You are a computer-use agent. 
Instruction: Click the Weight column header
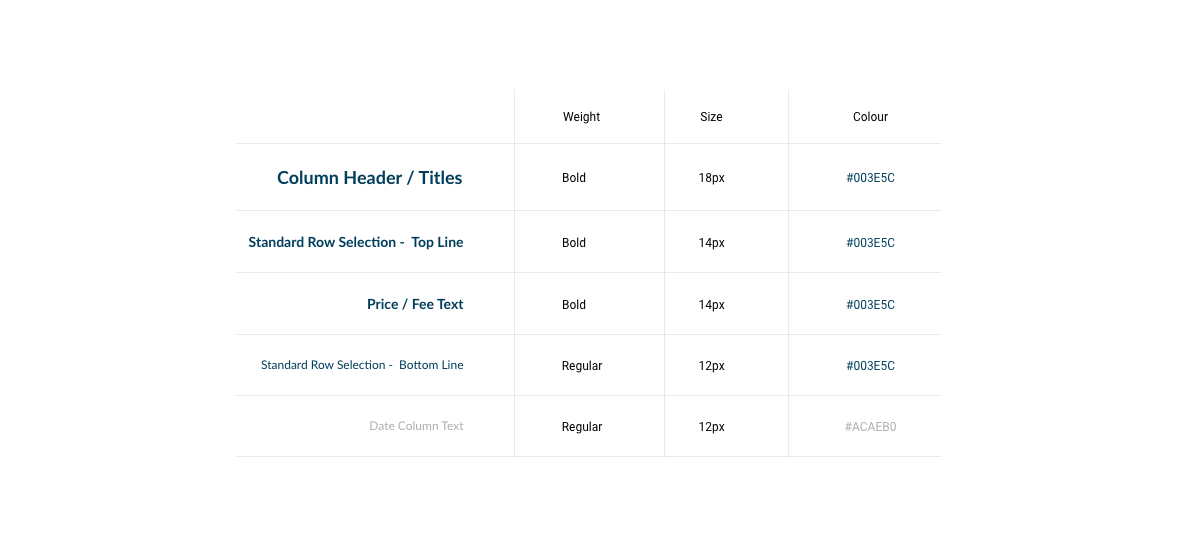(581, 117)
